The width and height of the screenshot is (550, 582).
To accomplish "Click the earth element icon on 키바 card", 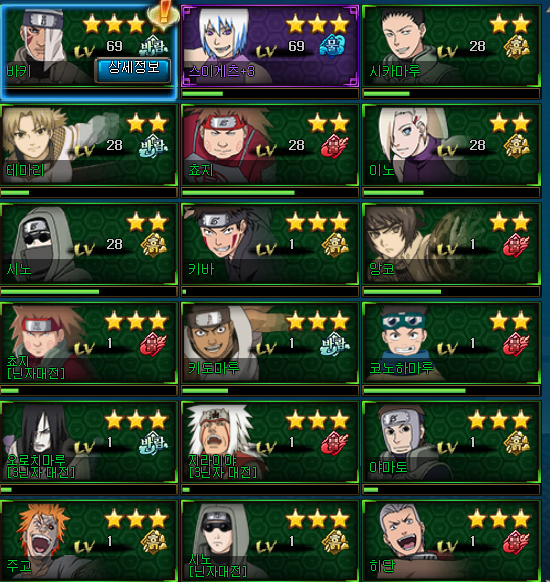I will [x=335, y=245].
